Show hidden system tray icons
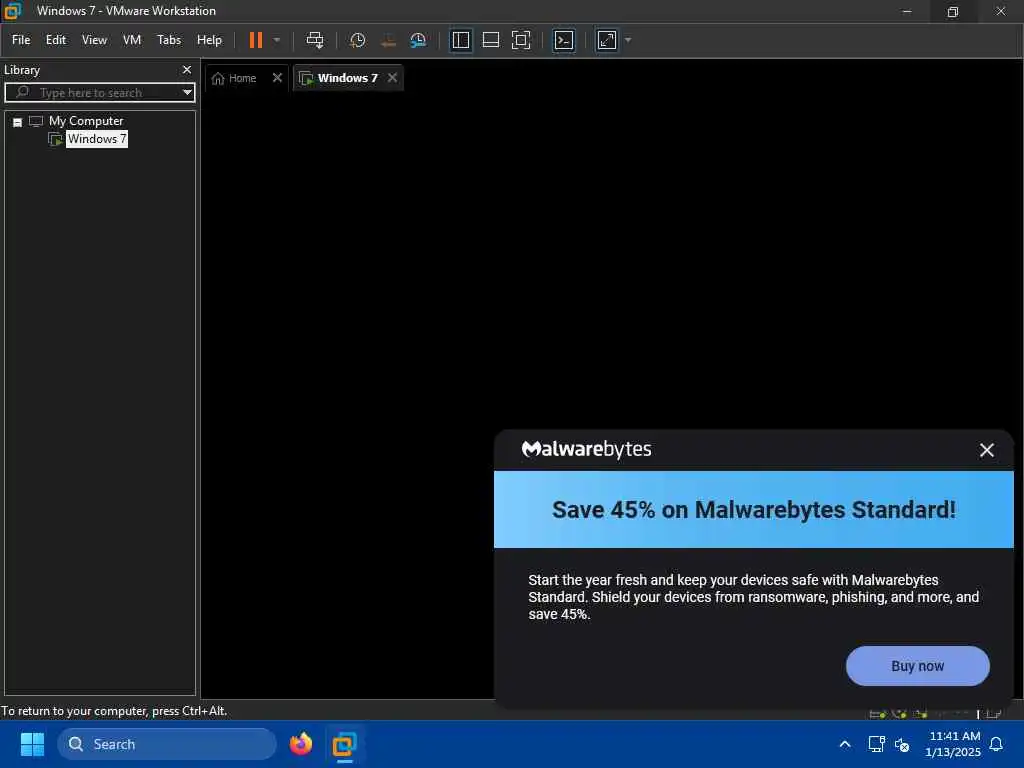 [844, 744]
